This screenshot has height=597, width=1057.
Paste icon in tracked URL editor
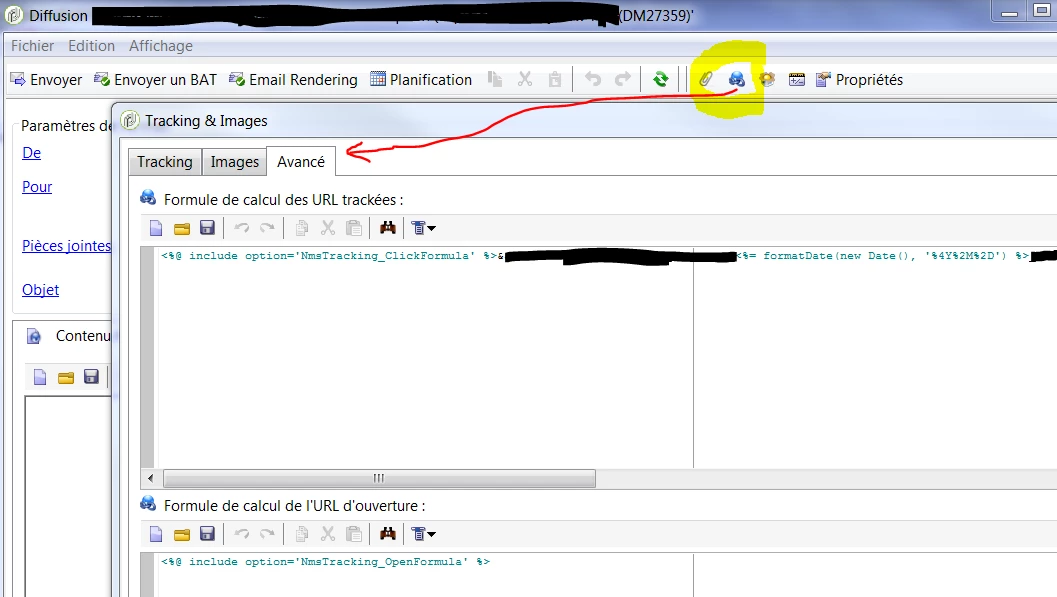[354, 228]
